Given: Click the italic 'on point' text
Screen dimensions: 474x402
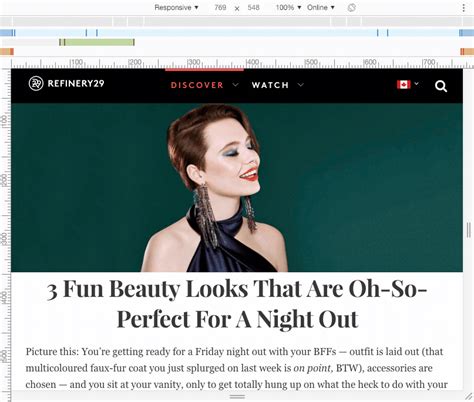Looking at the screenshot, I should click(x=312, y=368).
